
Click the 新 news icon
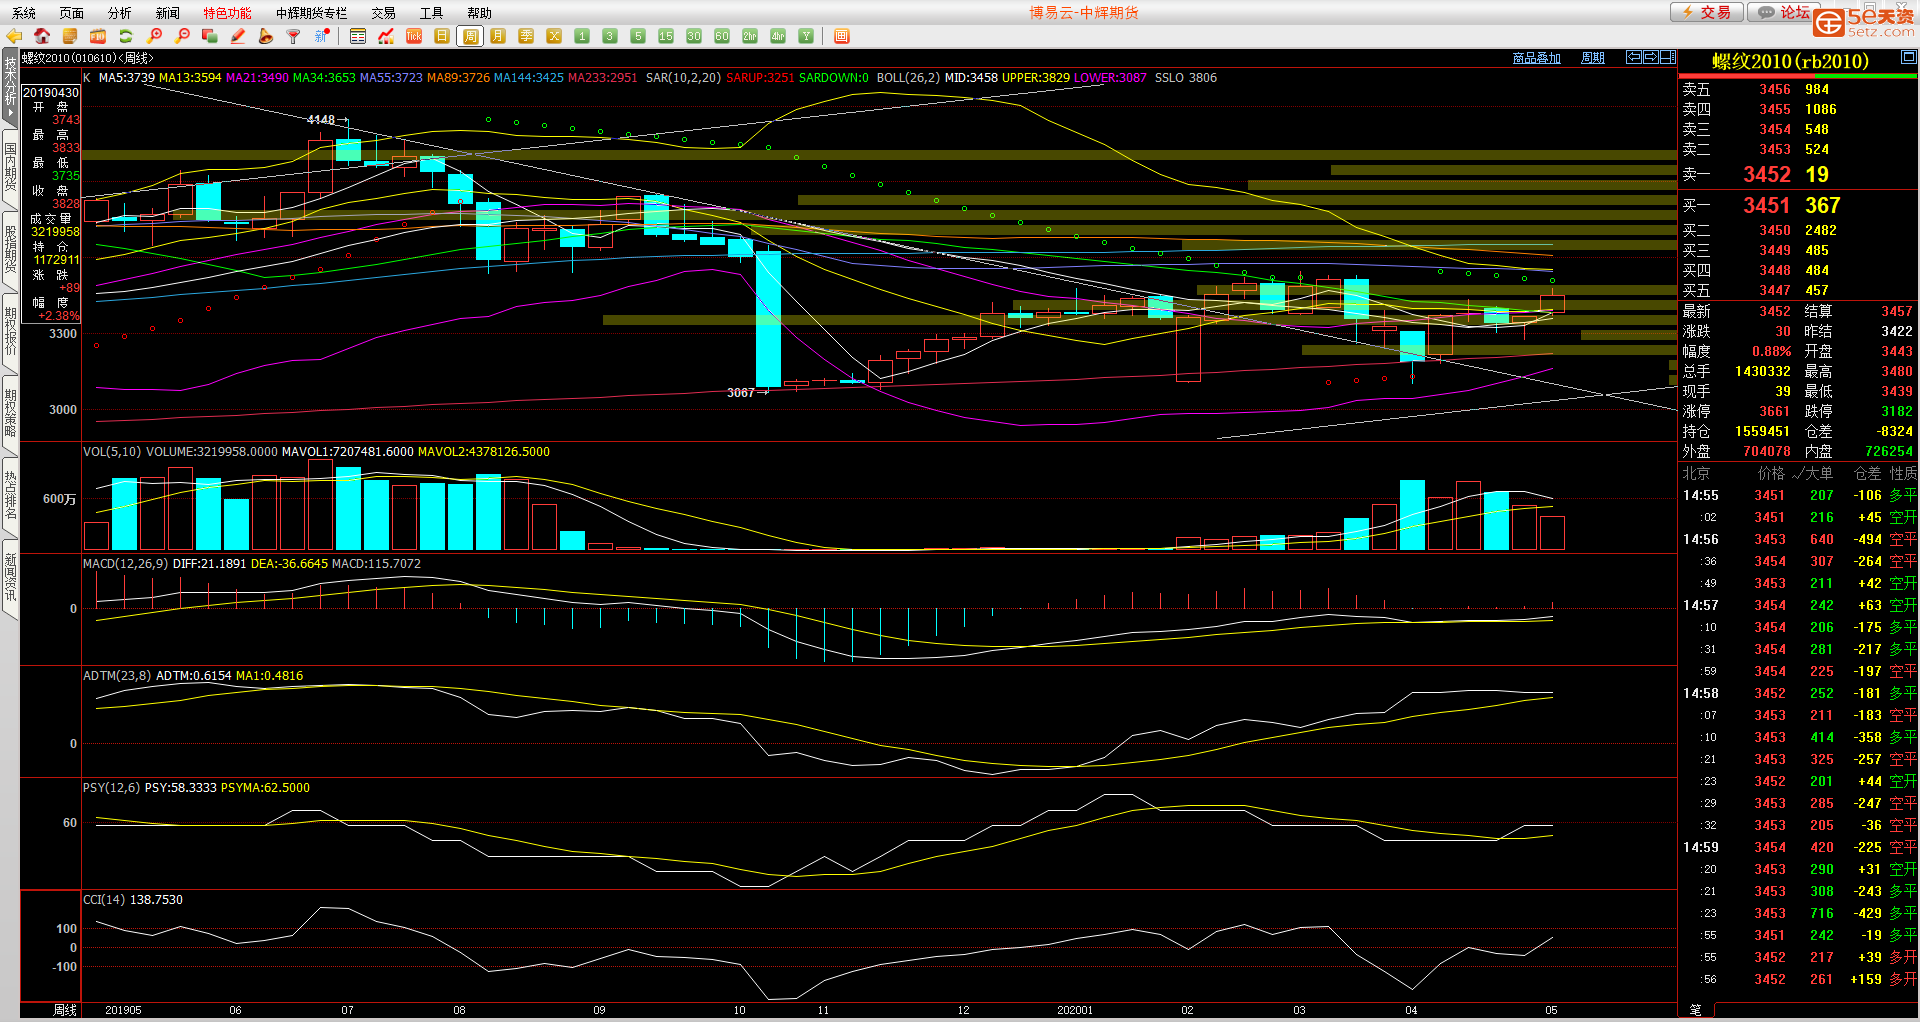pyautogui.click(x=322, y=36)
